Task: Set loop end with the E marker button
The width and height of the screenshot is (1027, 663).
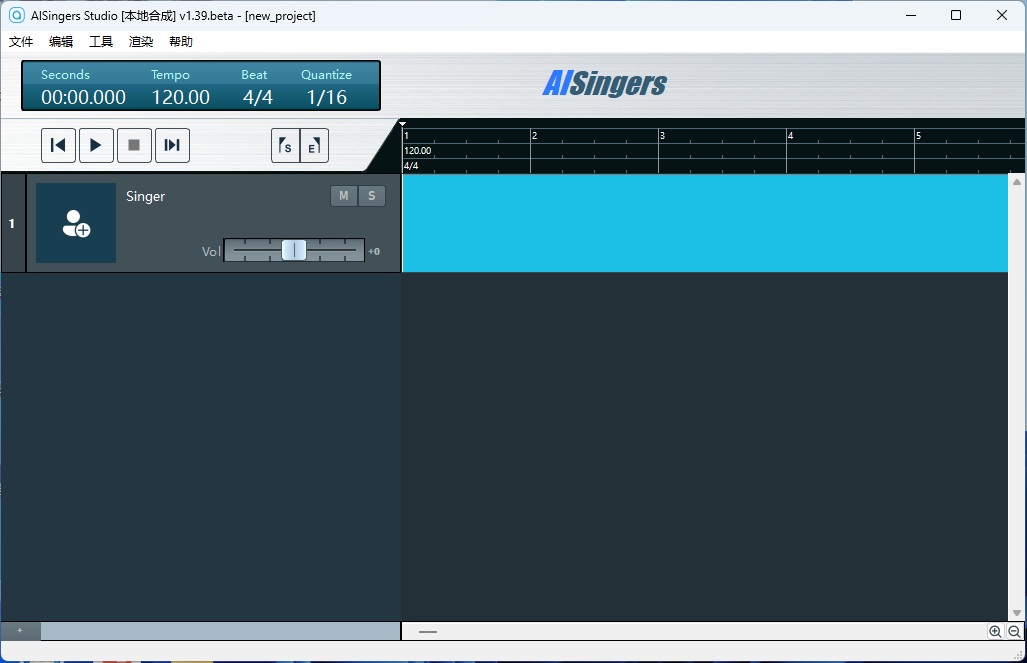Action: tap(314, 145)
